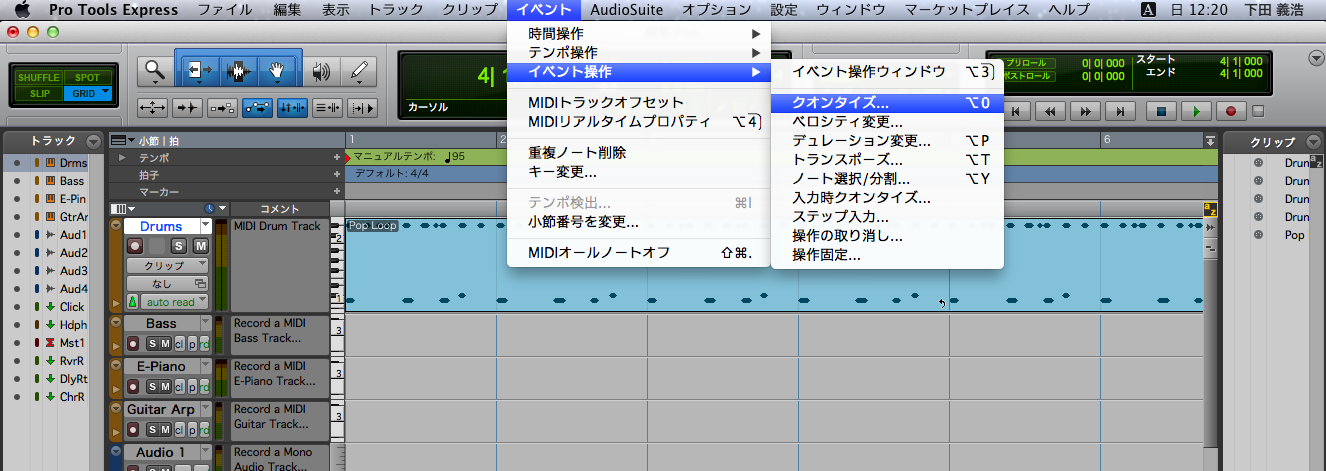Select the Pencil tool
1326x471 pixels.
(x=358, y=71)
